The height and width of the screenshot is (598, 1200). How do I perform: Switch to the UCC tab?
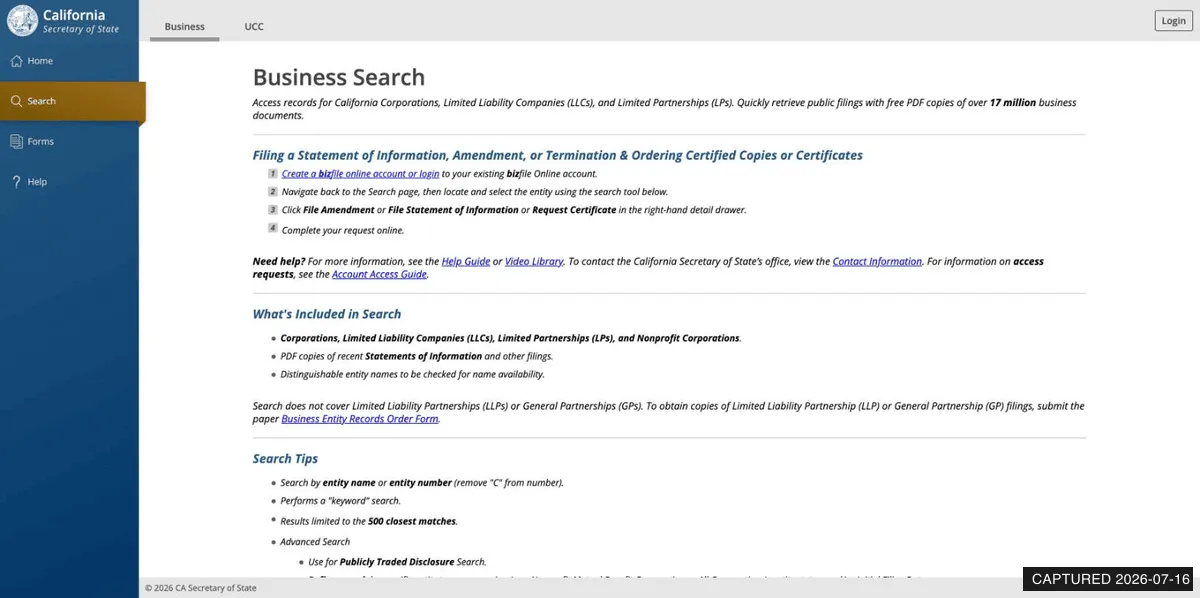coord(254,26)
